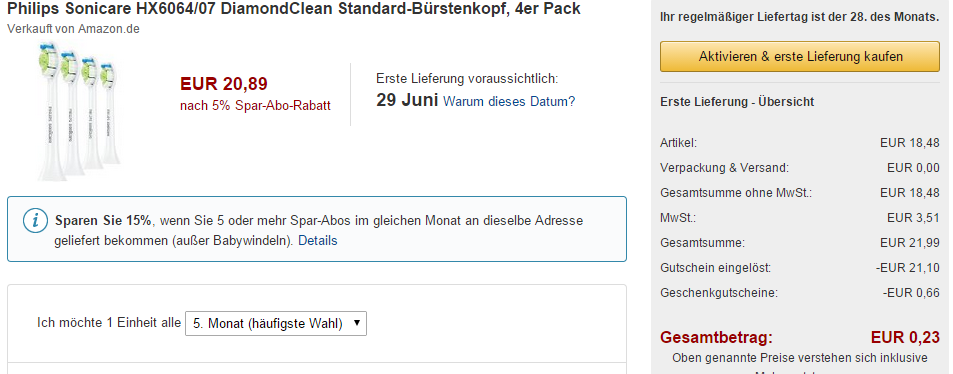Open the 'Warum dieses Datum?' link
953x374 pixels.
coord(509,101)
